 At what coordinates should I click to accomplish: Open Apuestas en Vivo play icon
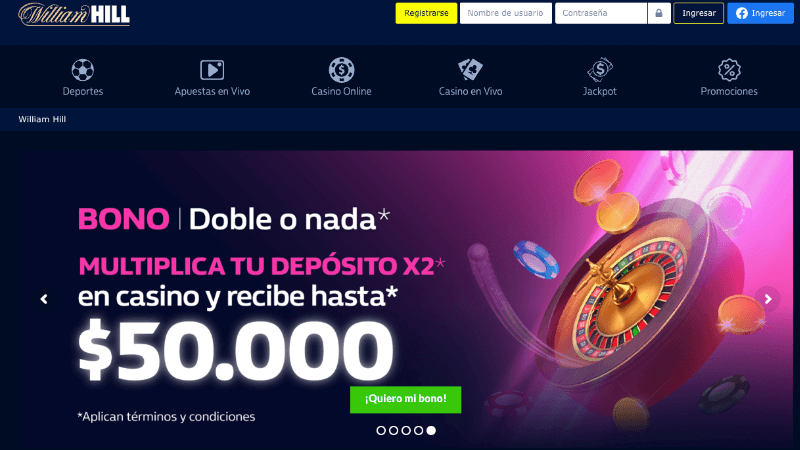point(212,70)
